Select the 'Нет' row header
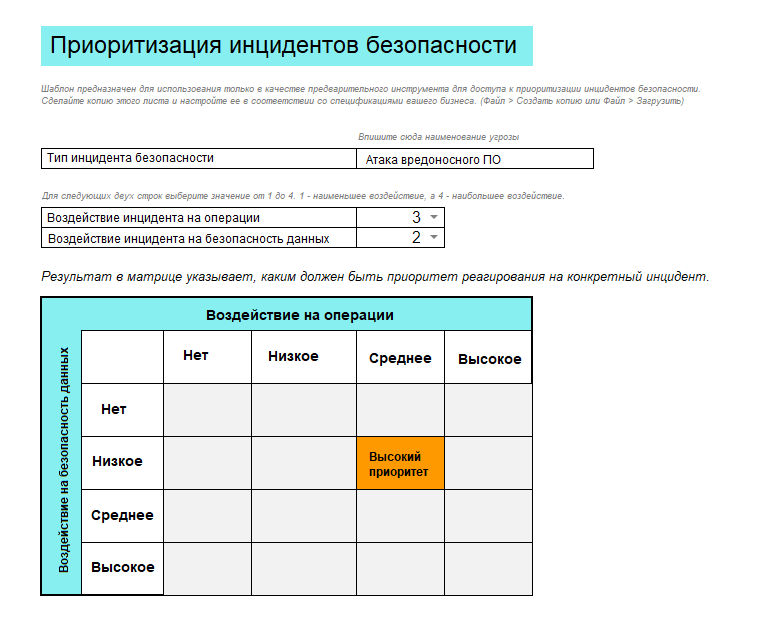Image resolution: width=776 pixels, height=619 pixels. [114, 409]
